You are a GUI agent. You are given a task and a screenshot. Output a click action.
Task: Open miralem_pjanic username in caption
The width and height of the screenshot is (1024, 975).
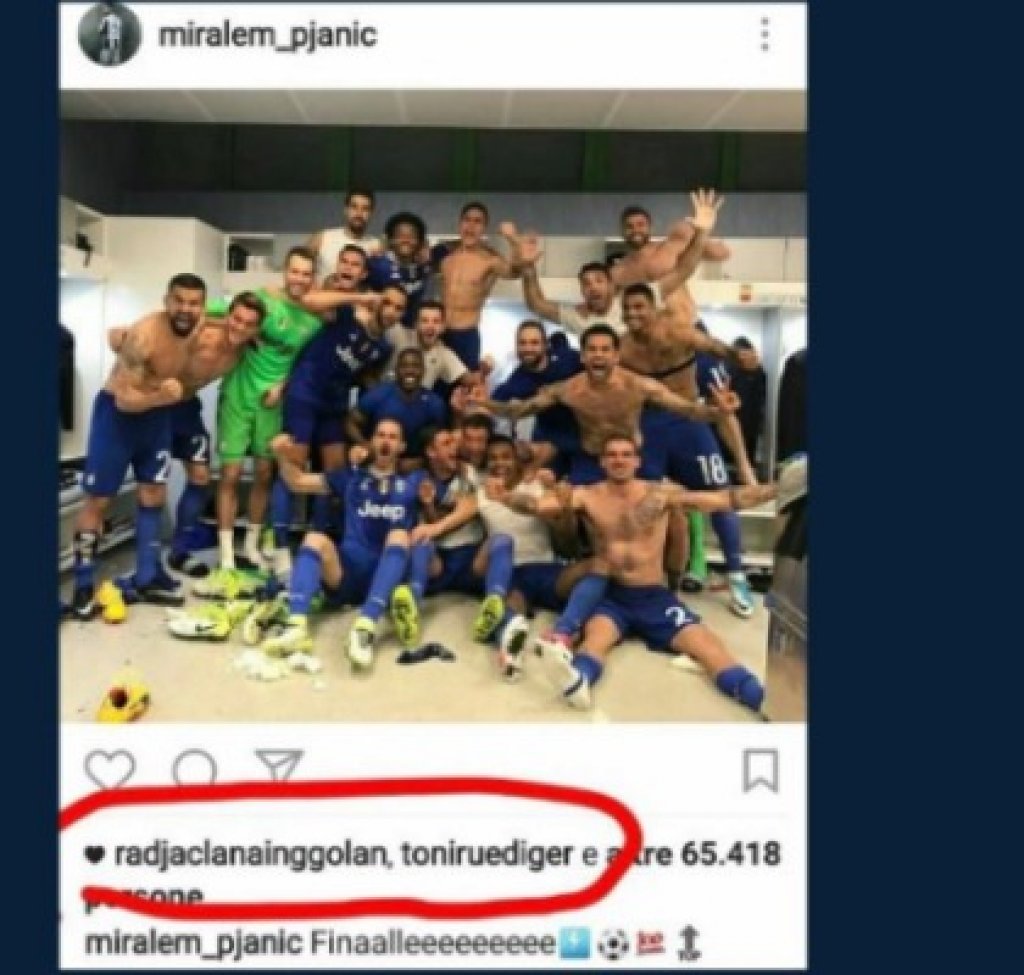(193, 944)
